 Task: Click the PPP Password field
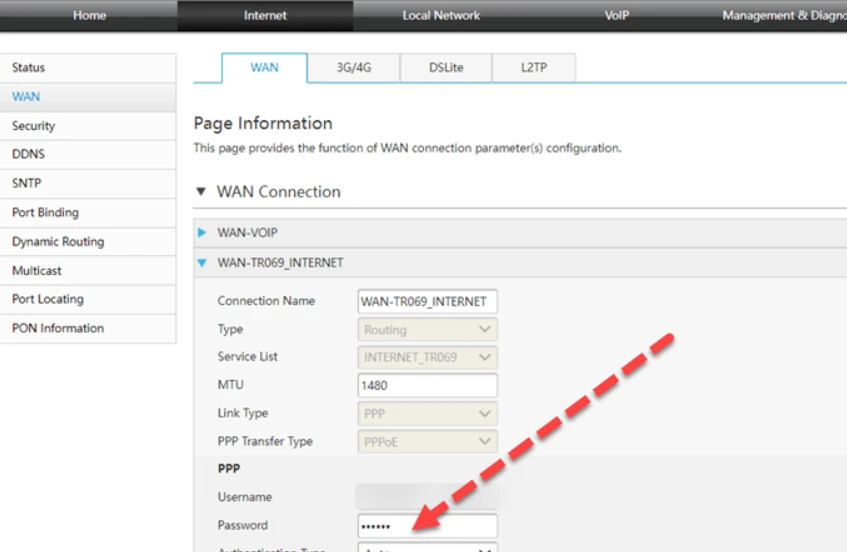point(427,526)
